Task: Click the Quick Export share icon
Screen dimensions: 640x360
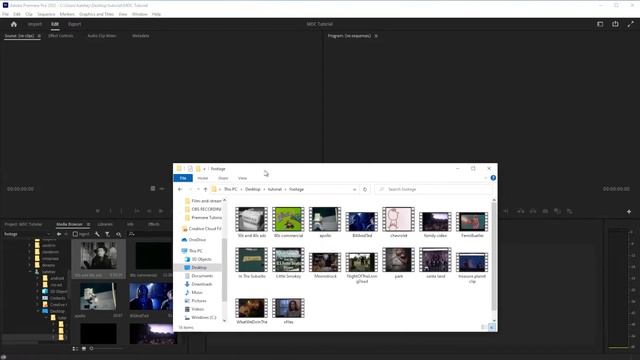Action: click(x=615, y=24)
